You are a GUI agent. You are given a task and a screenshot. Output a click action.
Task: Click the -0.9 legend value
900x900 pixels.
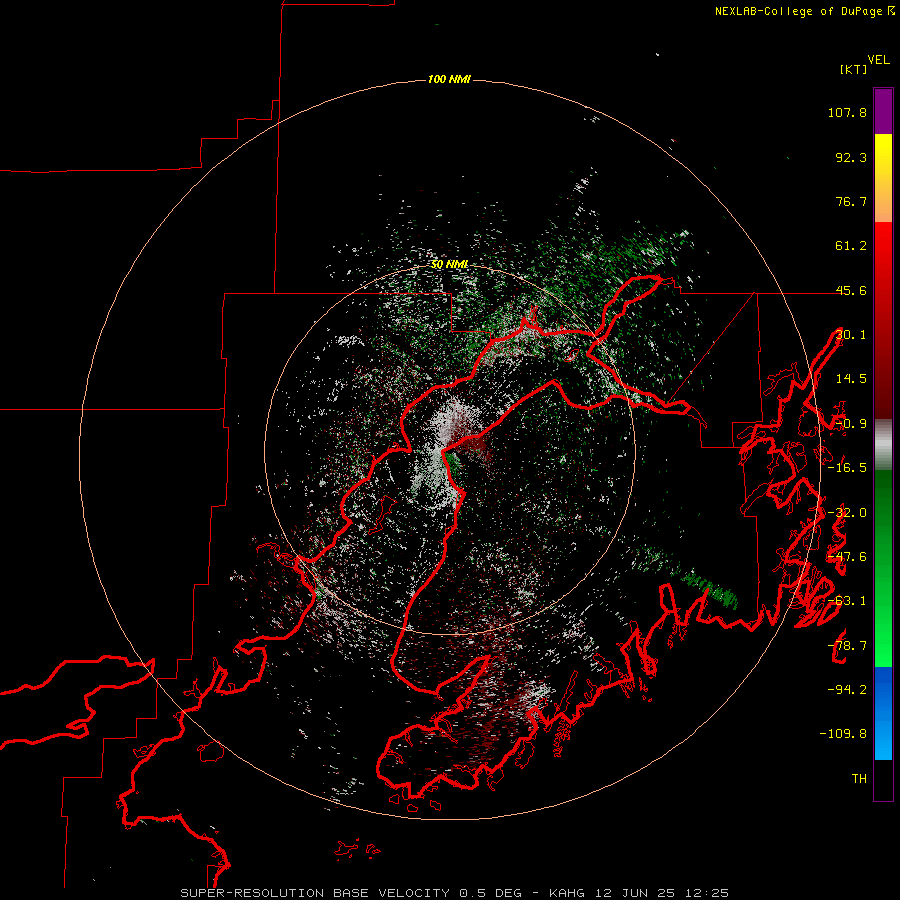pos(851,424)
